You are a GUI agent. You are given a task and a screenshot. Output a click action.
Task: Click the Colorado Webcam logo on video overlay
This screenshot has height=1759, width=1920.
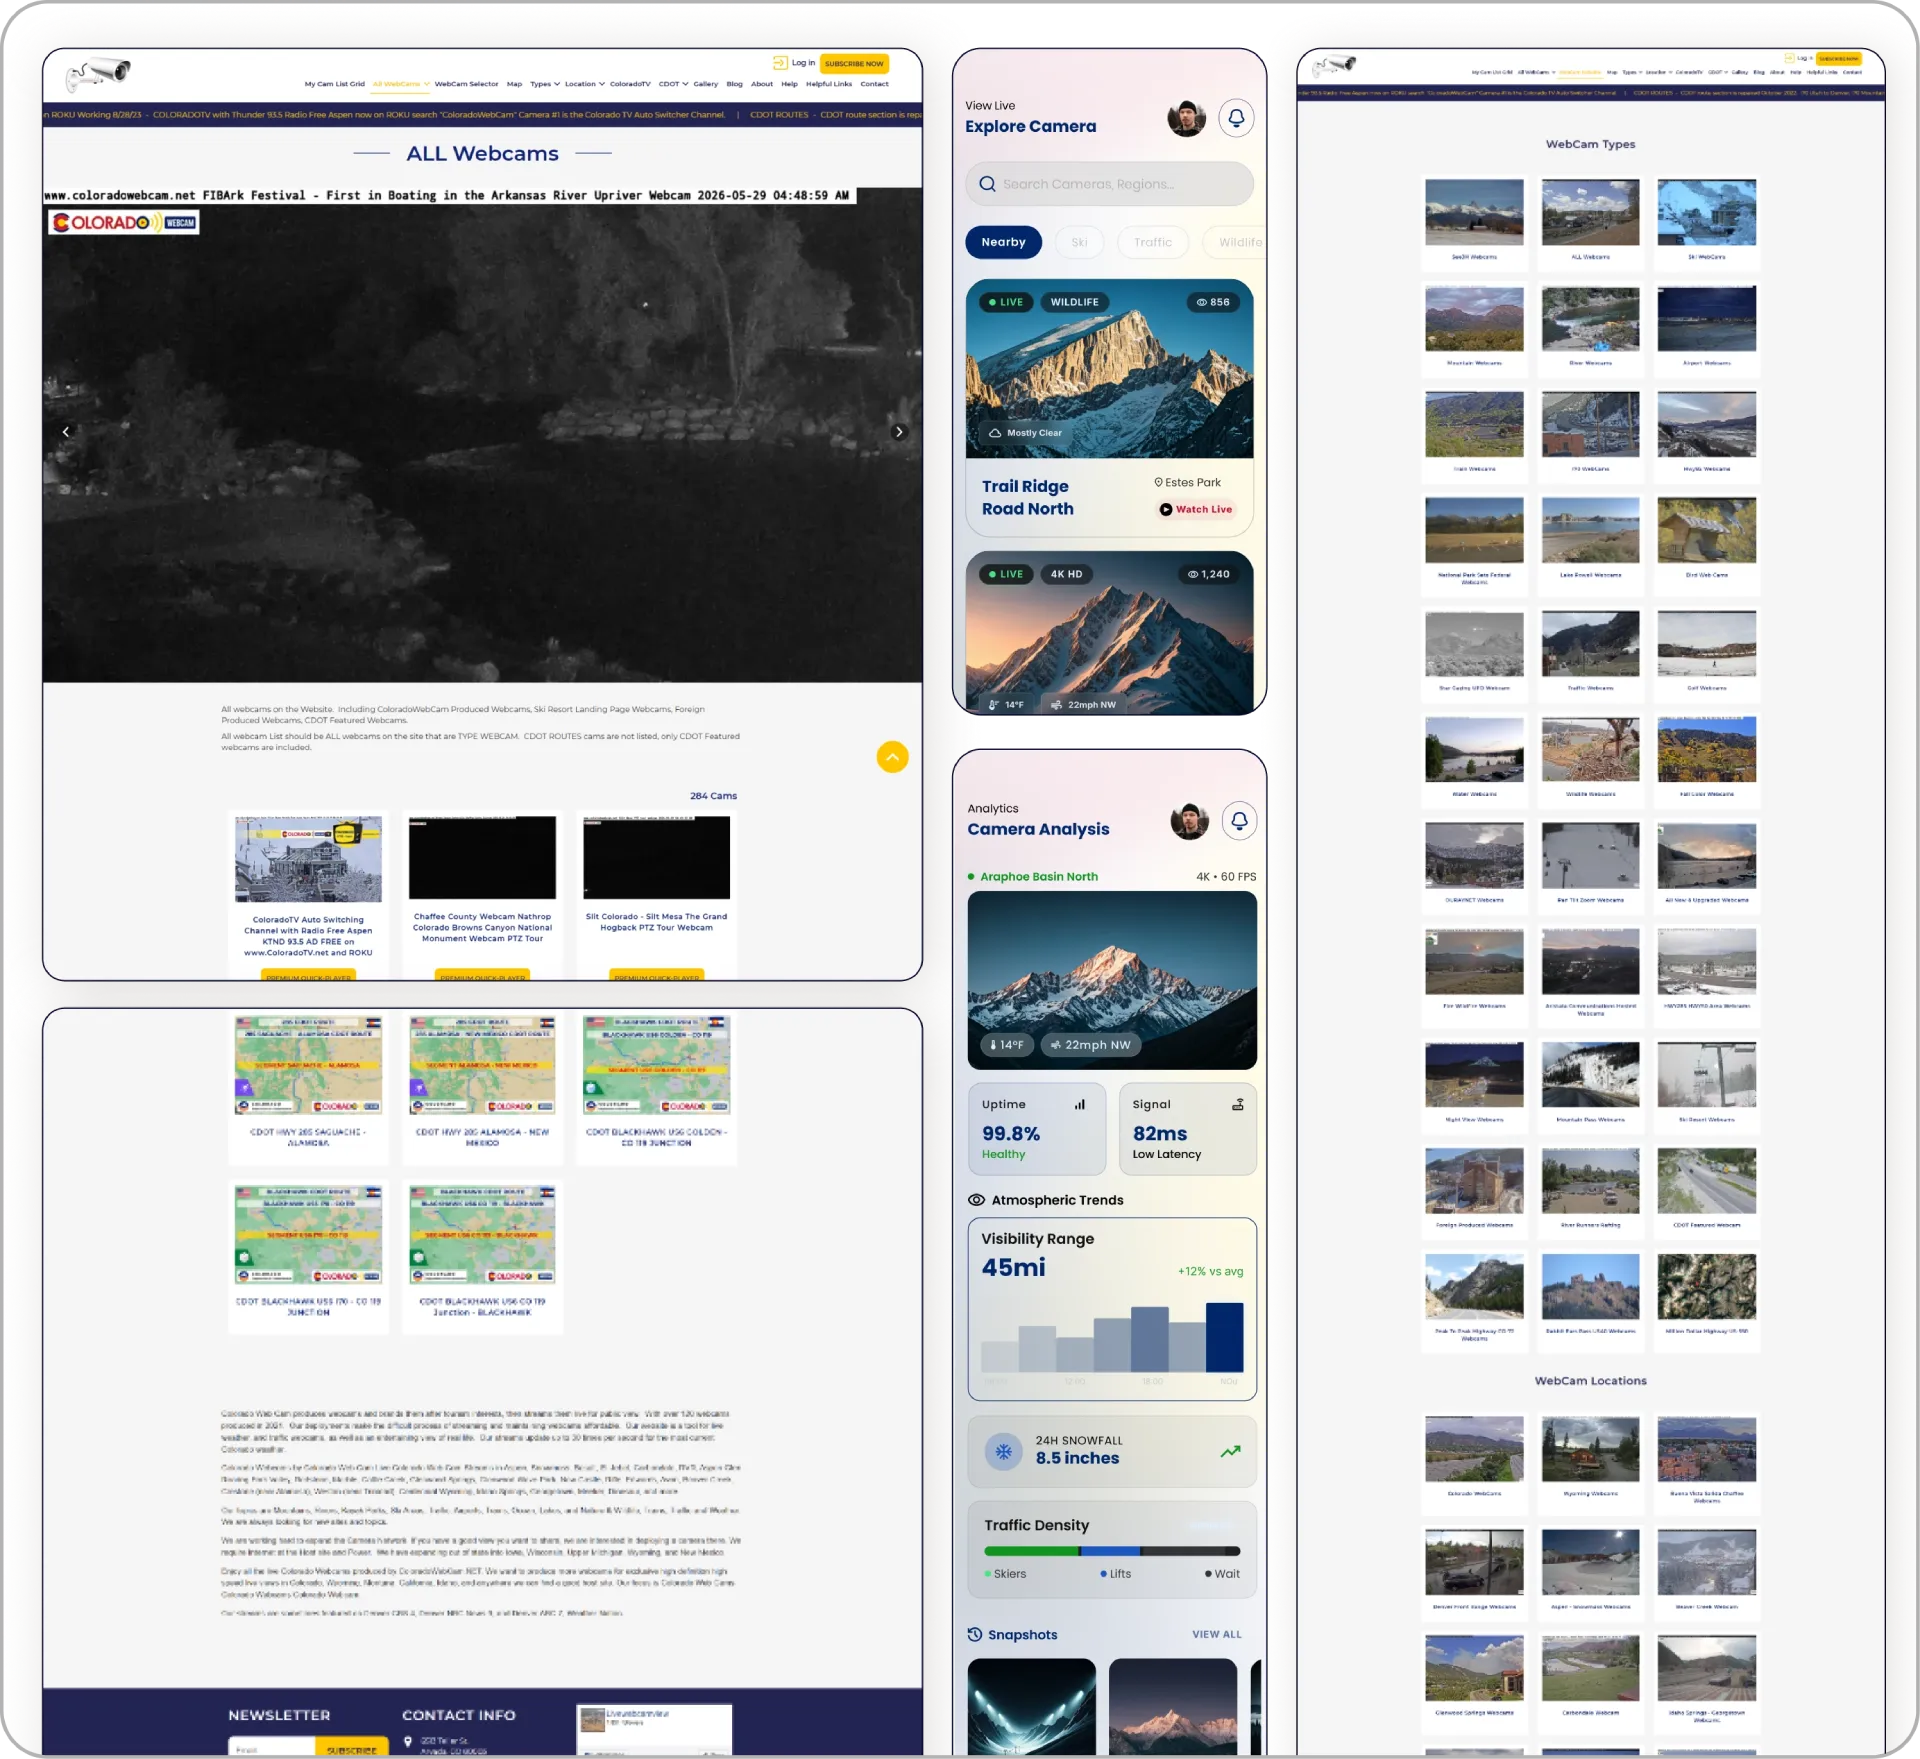(124, 222)
